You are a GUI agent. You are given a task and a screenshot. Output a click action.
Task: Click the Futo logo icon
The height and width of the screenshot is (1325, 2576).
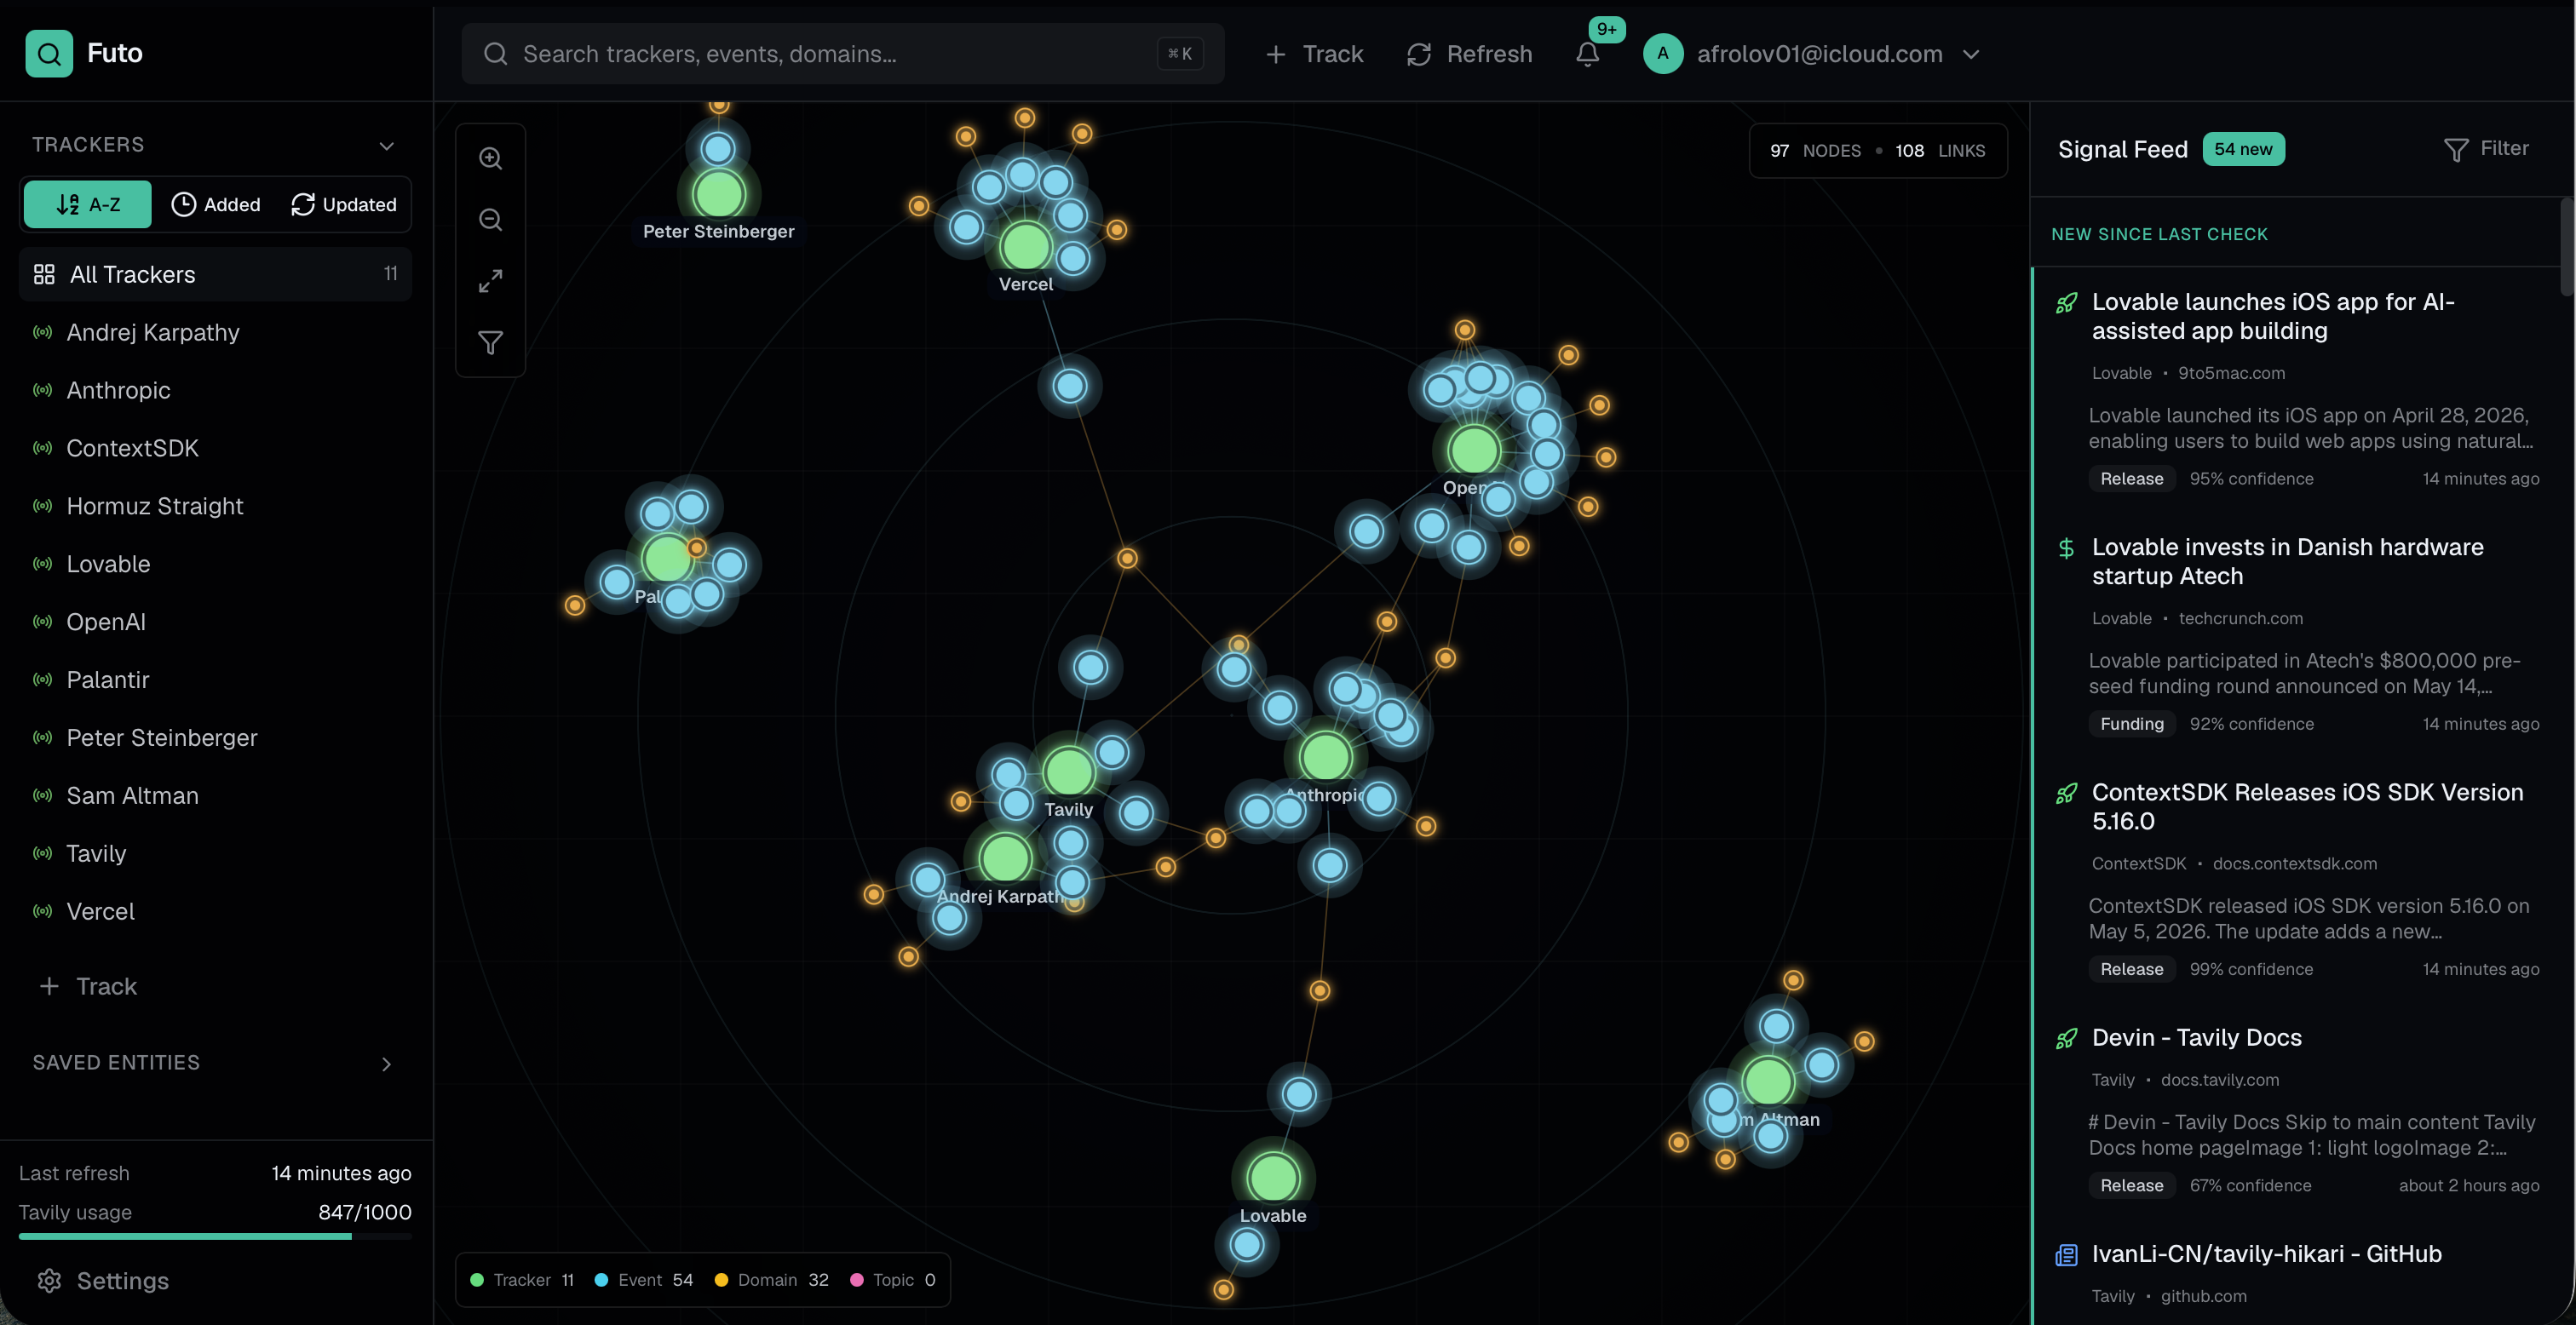(49, 53)
